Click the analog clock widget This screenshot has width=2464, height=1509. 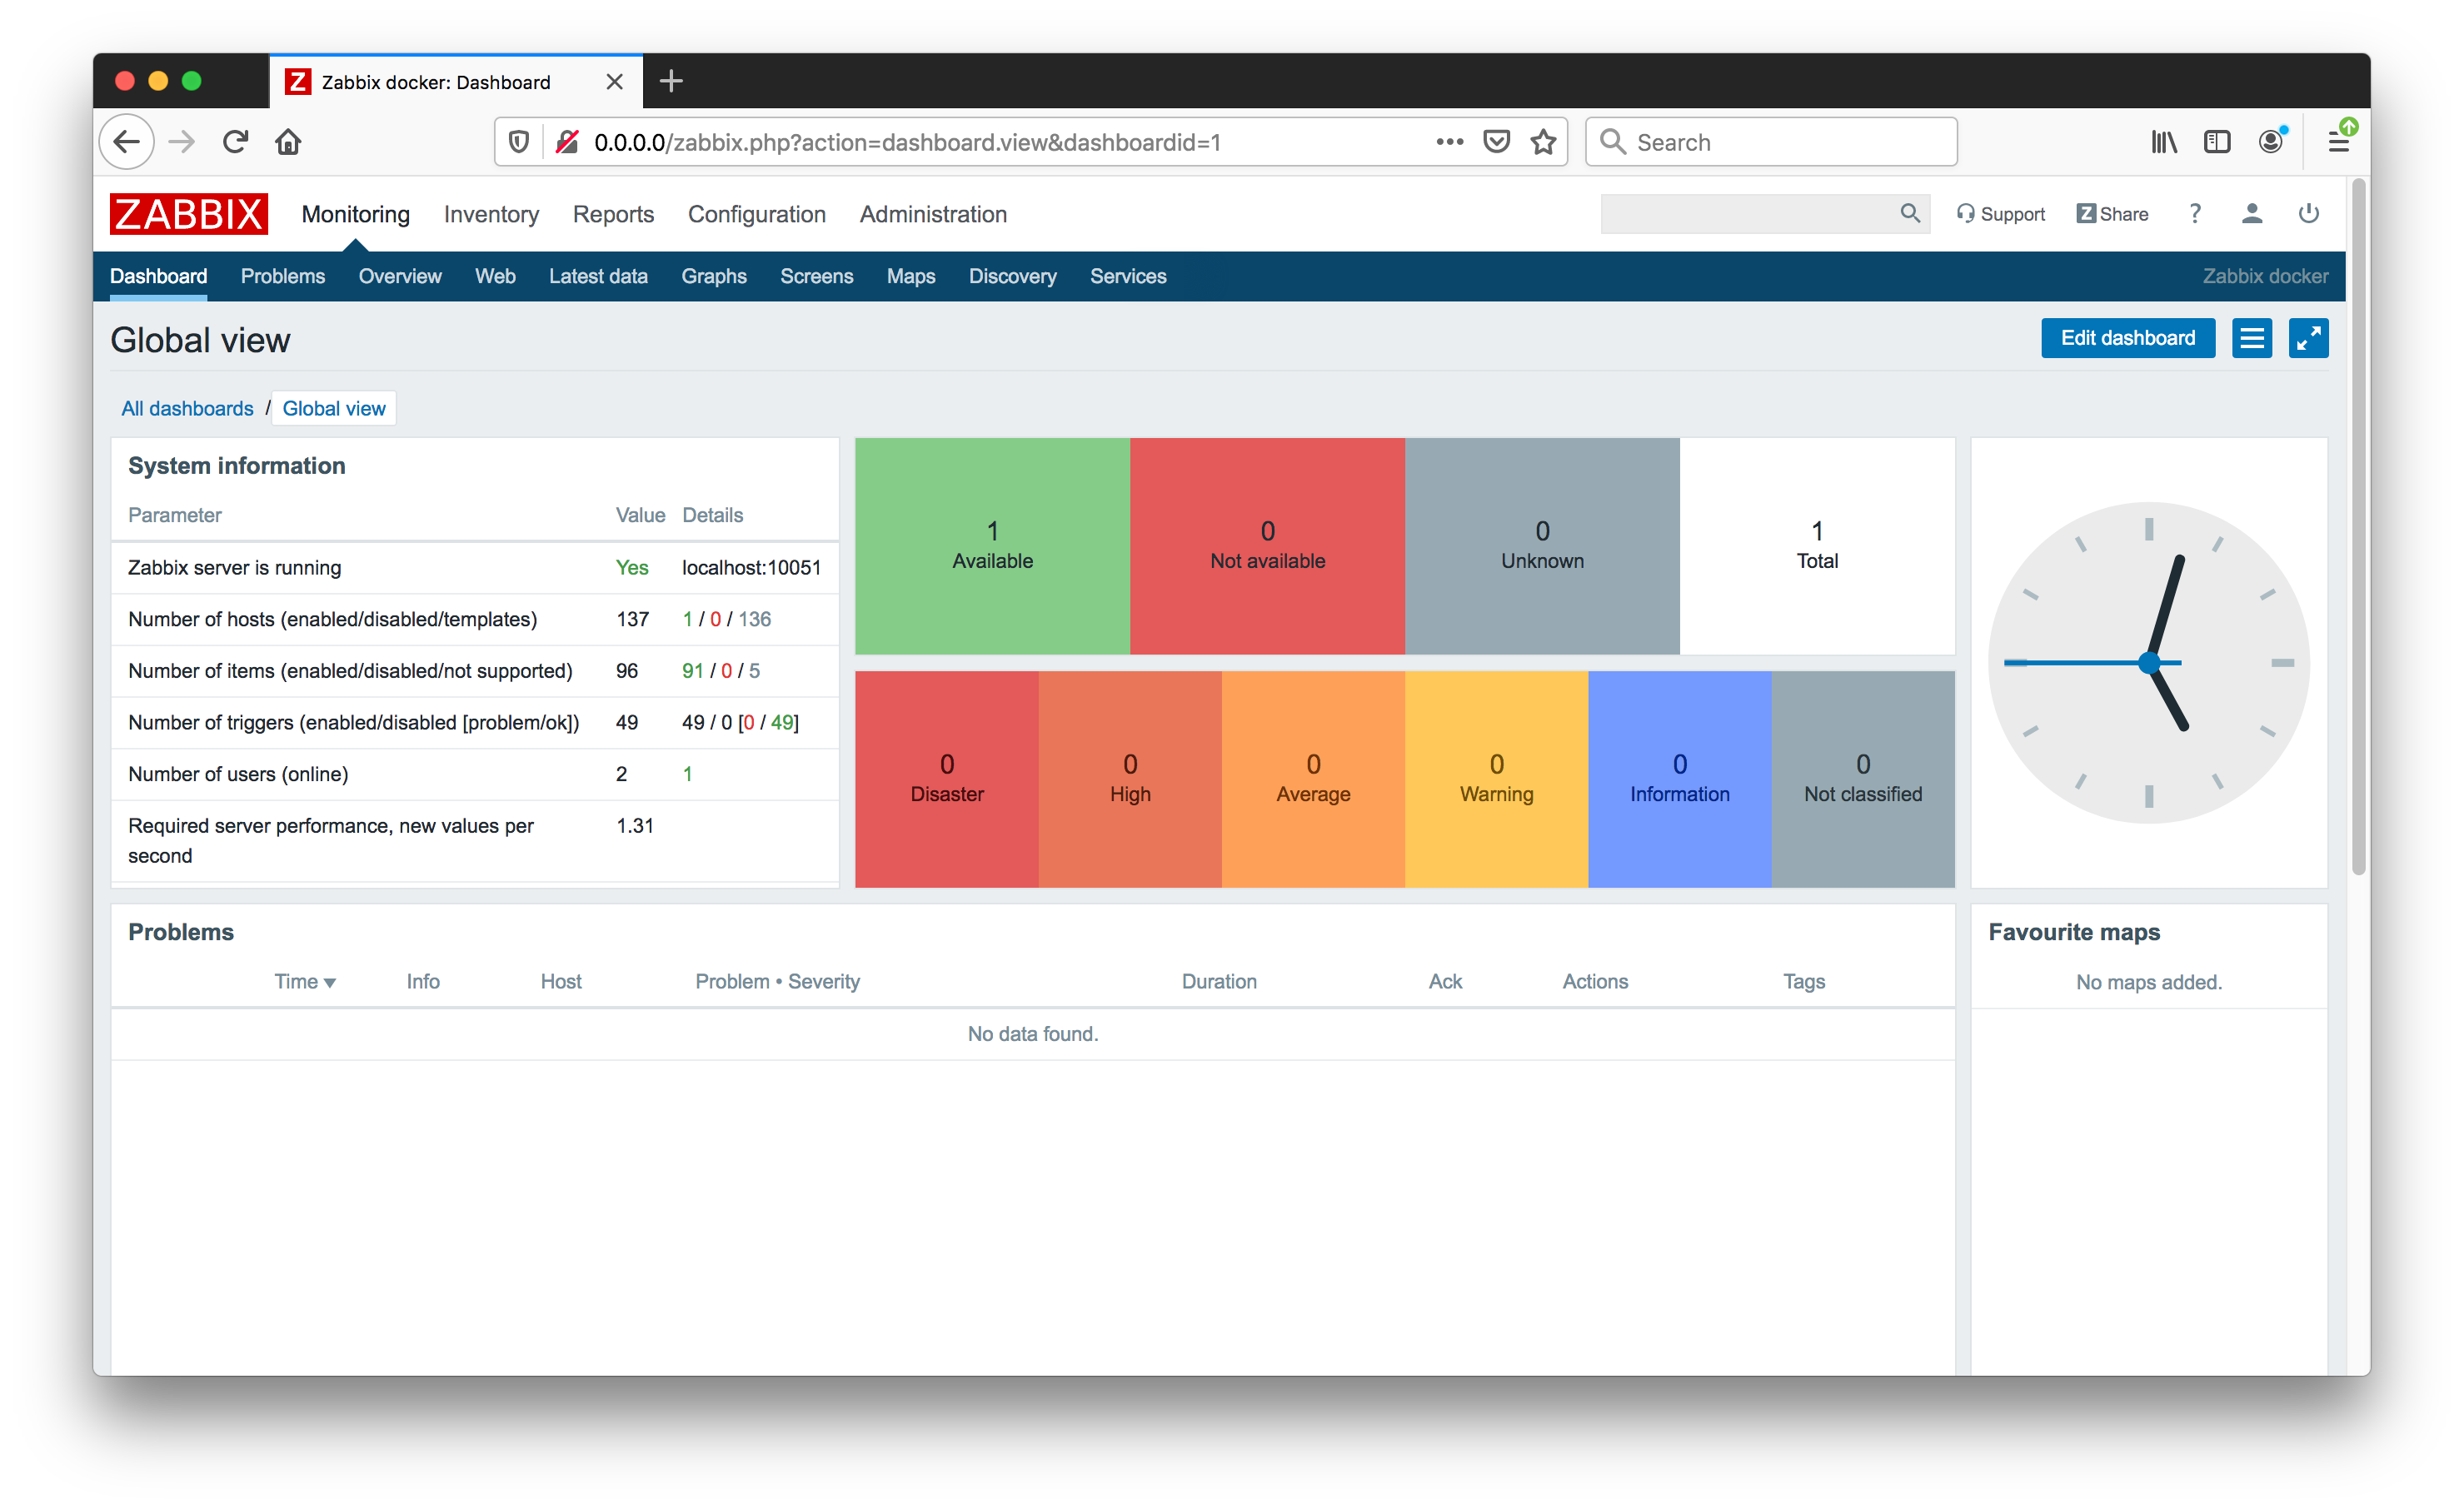pyautogui.click(x=2149, y=662)
